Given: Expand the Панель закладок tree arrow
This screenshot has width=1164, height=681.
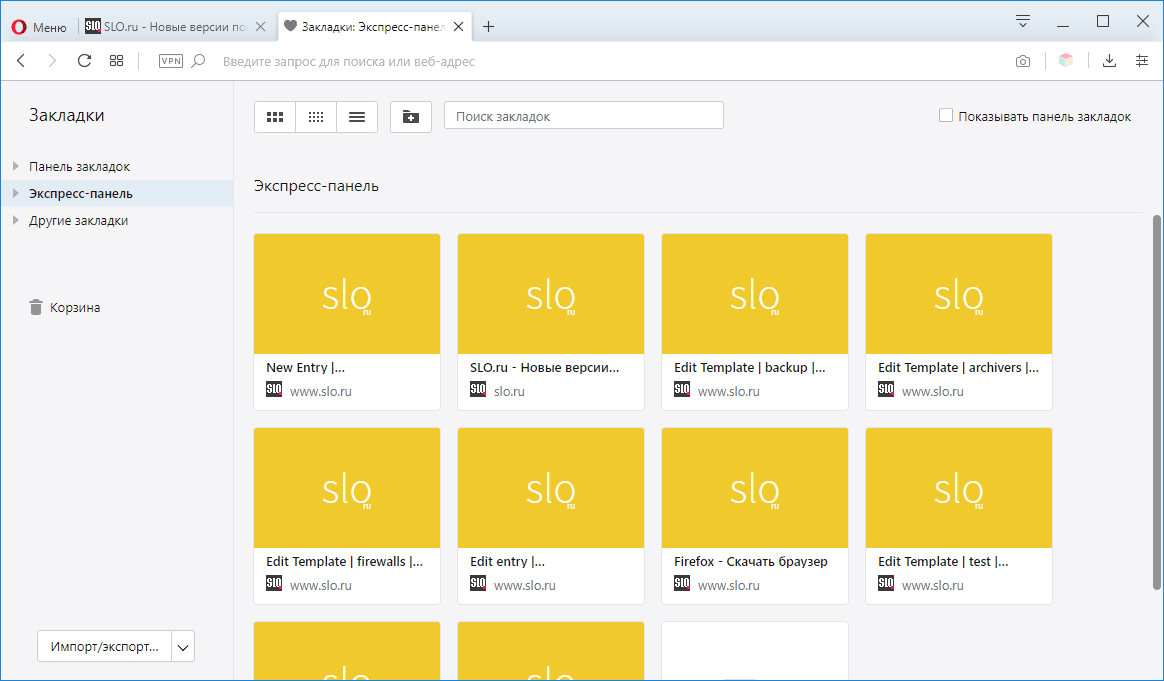Looking at the screenshot, I should coord(15,167).
